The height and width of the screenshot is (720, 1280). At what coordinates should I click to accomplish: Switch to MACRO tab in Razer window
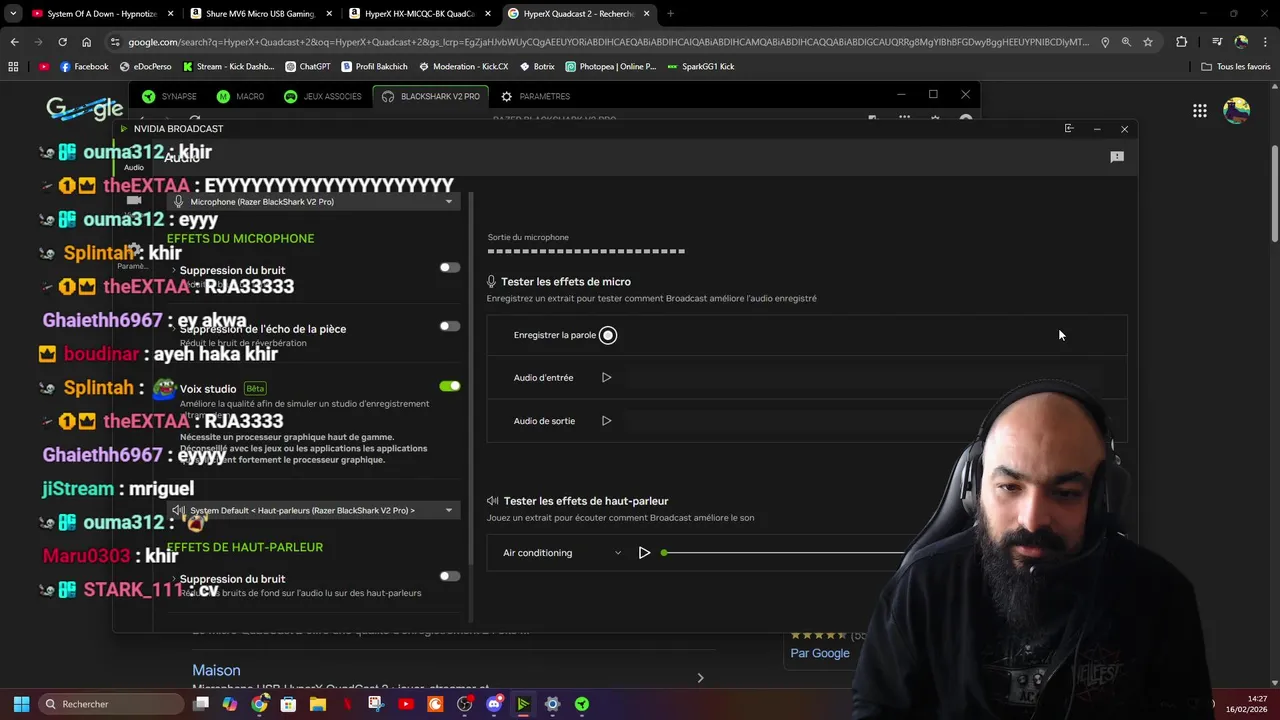(241, 96)
